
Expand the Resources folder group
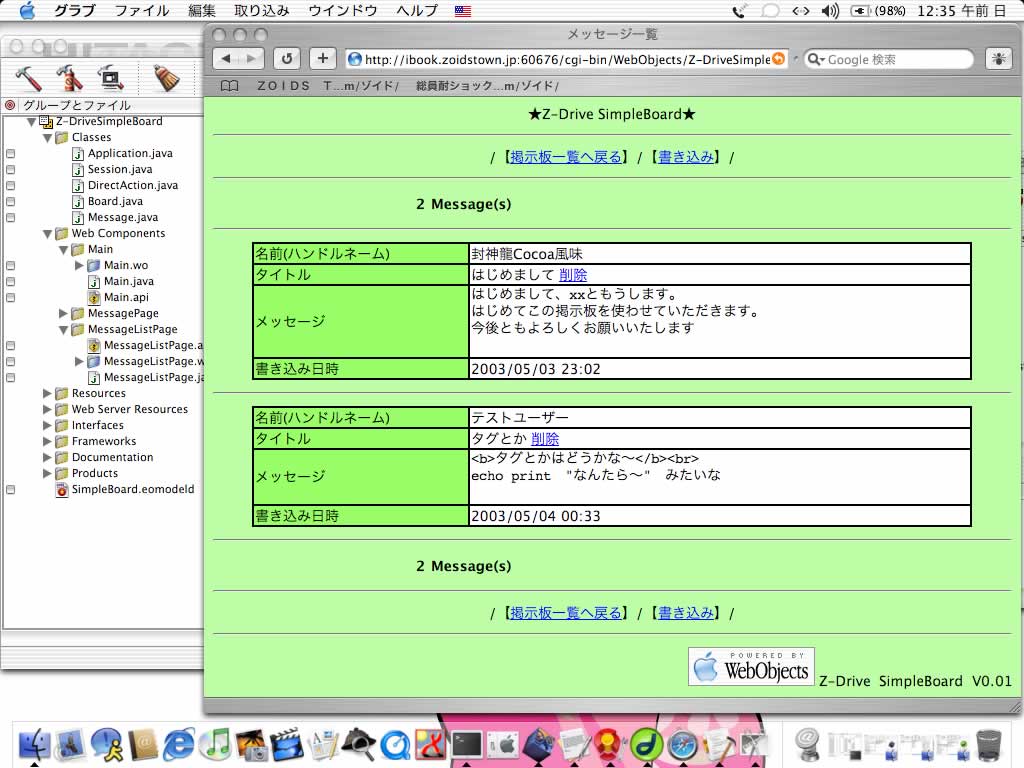tap(47, 393)
